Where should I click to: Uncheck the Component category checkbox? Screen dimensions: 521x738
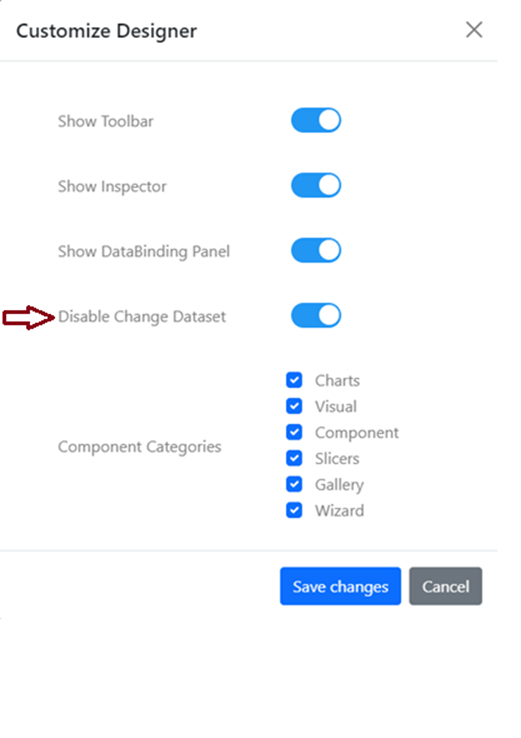294,432
